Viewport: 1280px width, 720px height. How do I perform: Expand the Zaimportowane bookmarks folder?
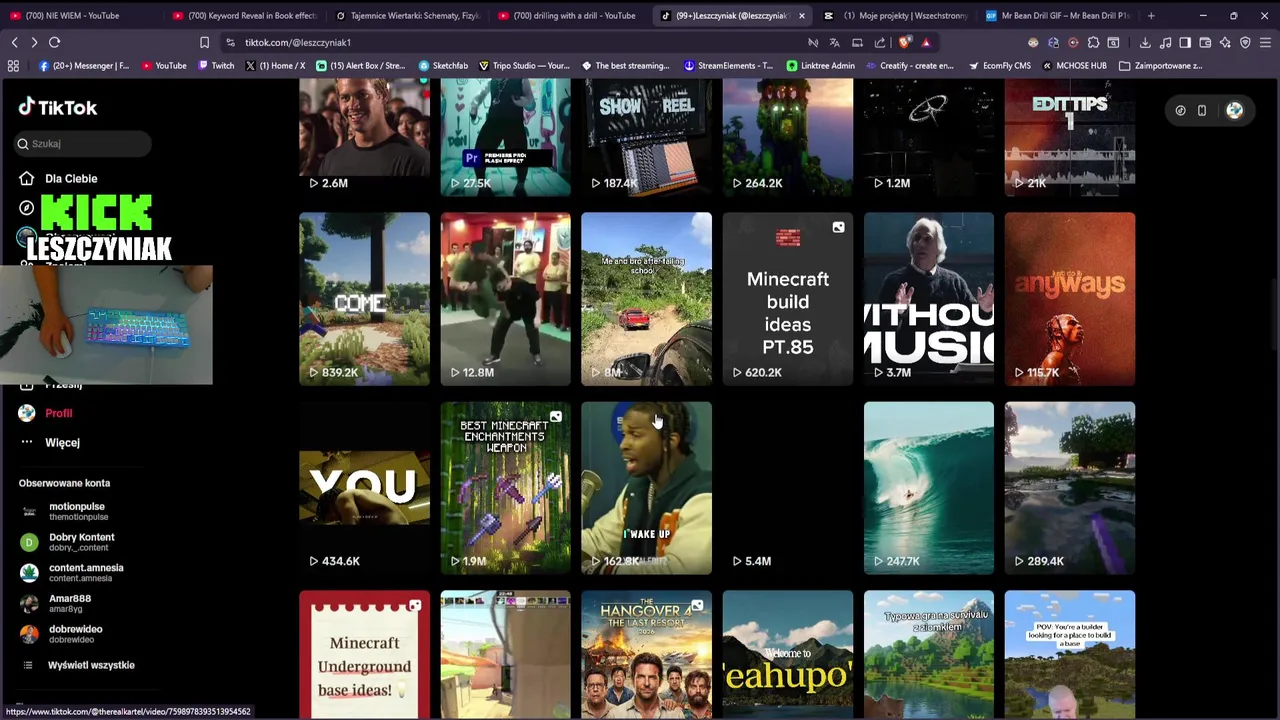[x=1160, y=65]
